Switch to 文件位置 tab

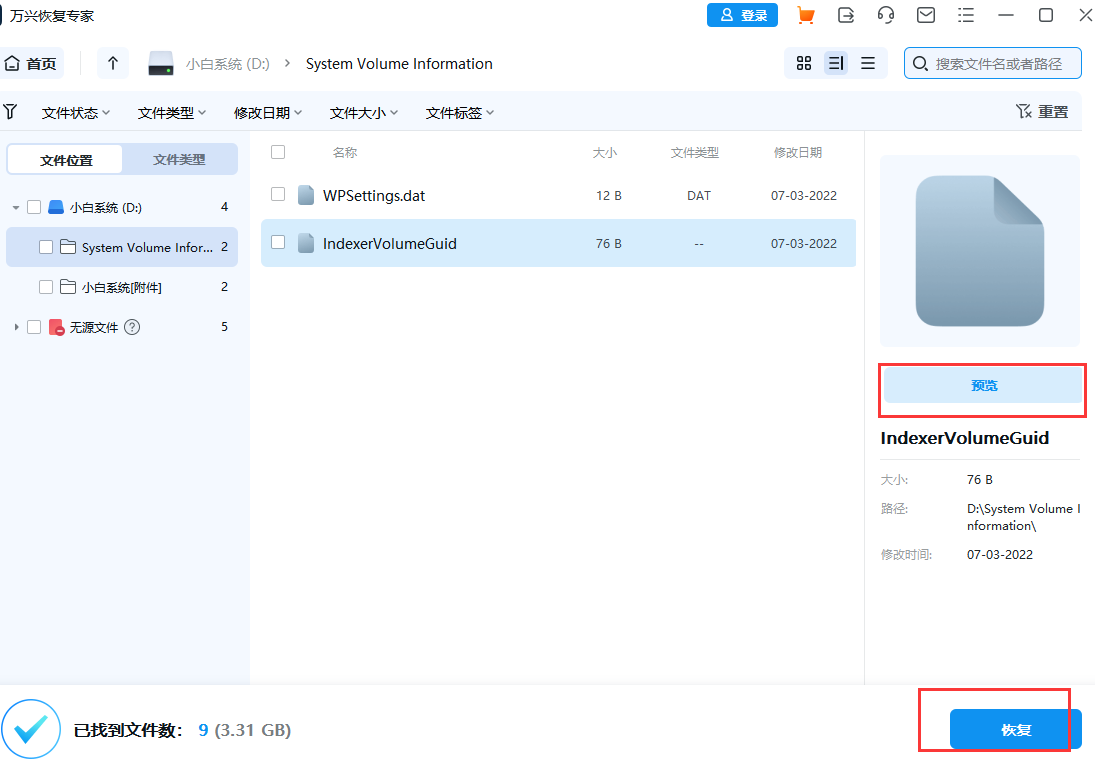click(x=66, y=160)
